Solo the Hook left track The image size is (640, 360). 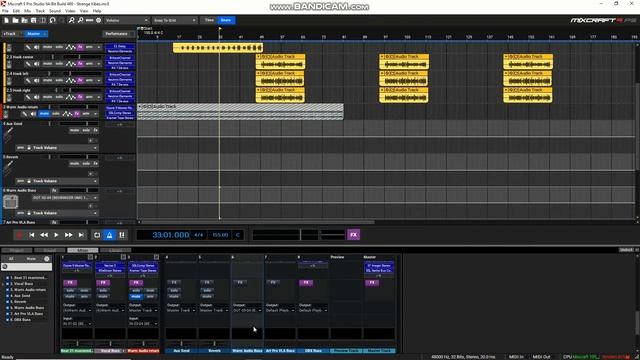(x=59, y=80)
